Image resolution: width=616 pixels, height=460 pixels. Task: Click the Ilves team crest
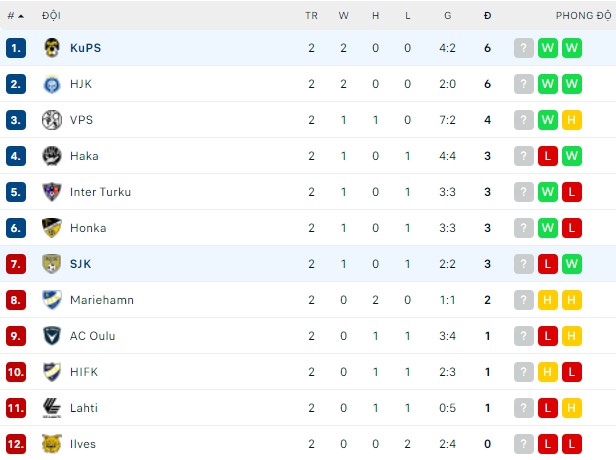click(52, 444)
